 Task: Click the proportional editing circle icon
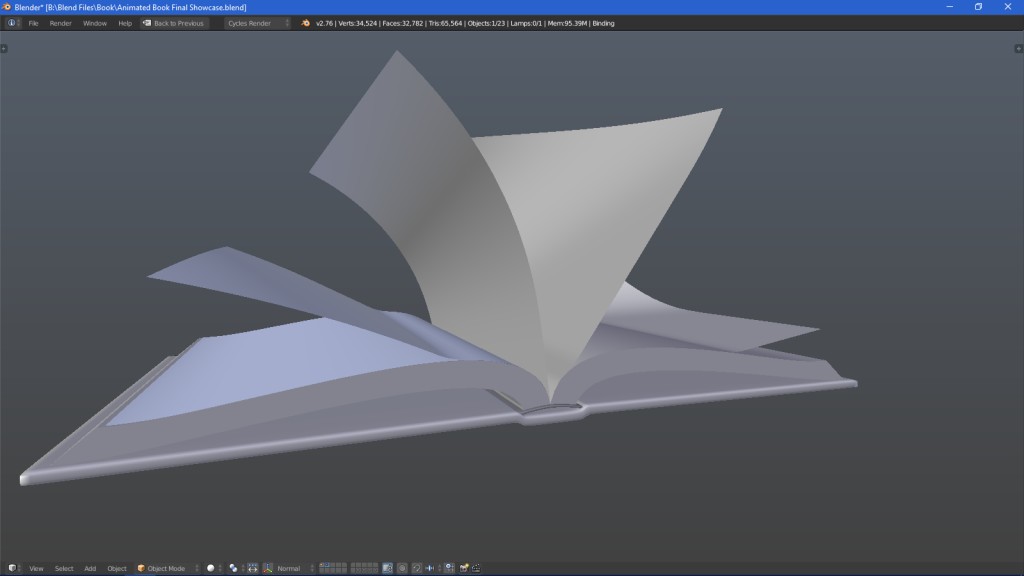402,567
